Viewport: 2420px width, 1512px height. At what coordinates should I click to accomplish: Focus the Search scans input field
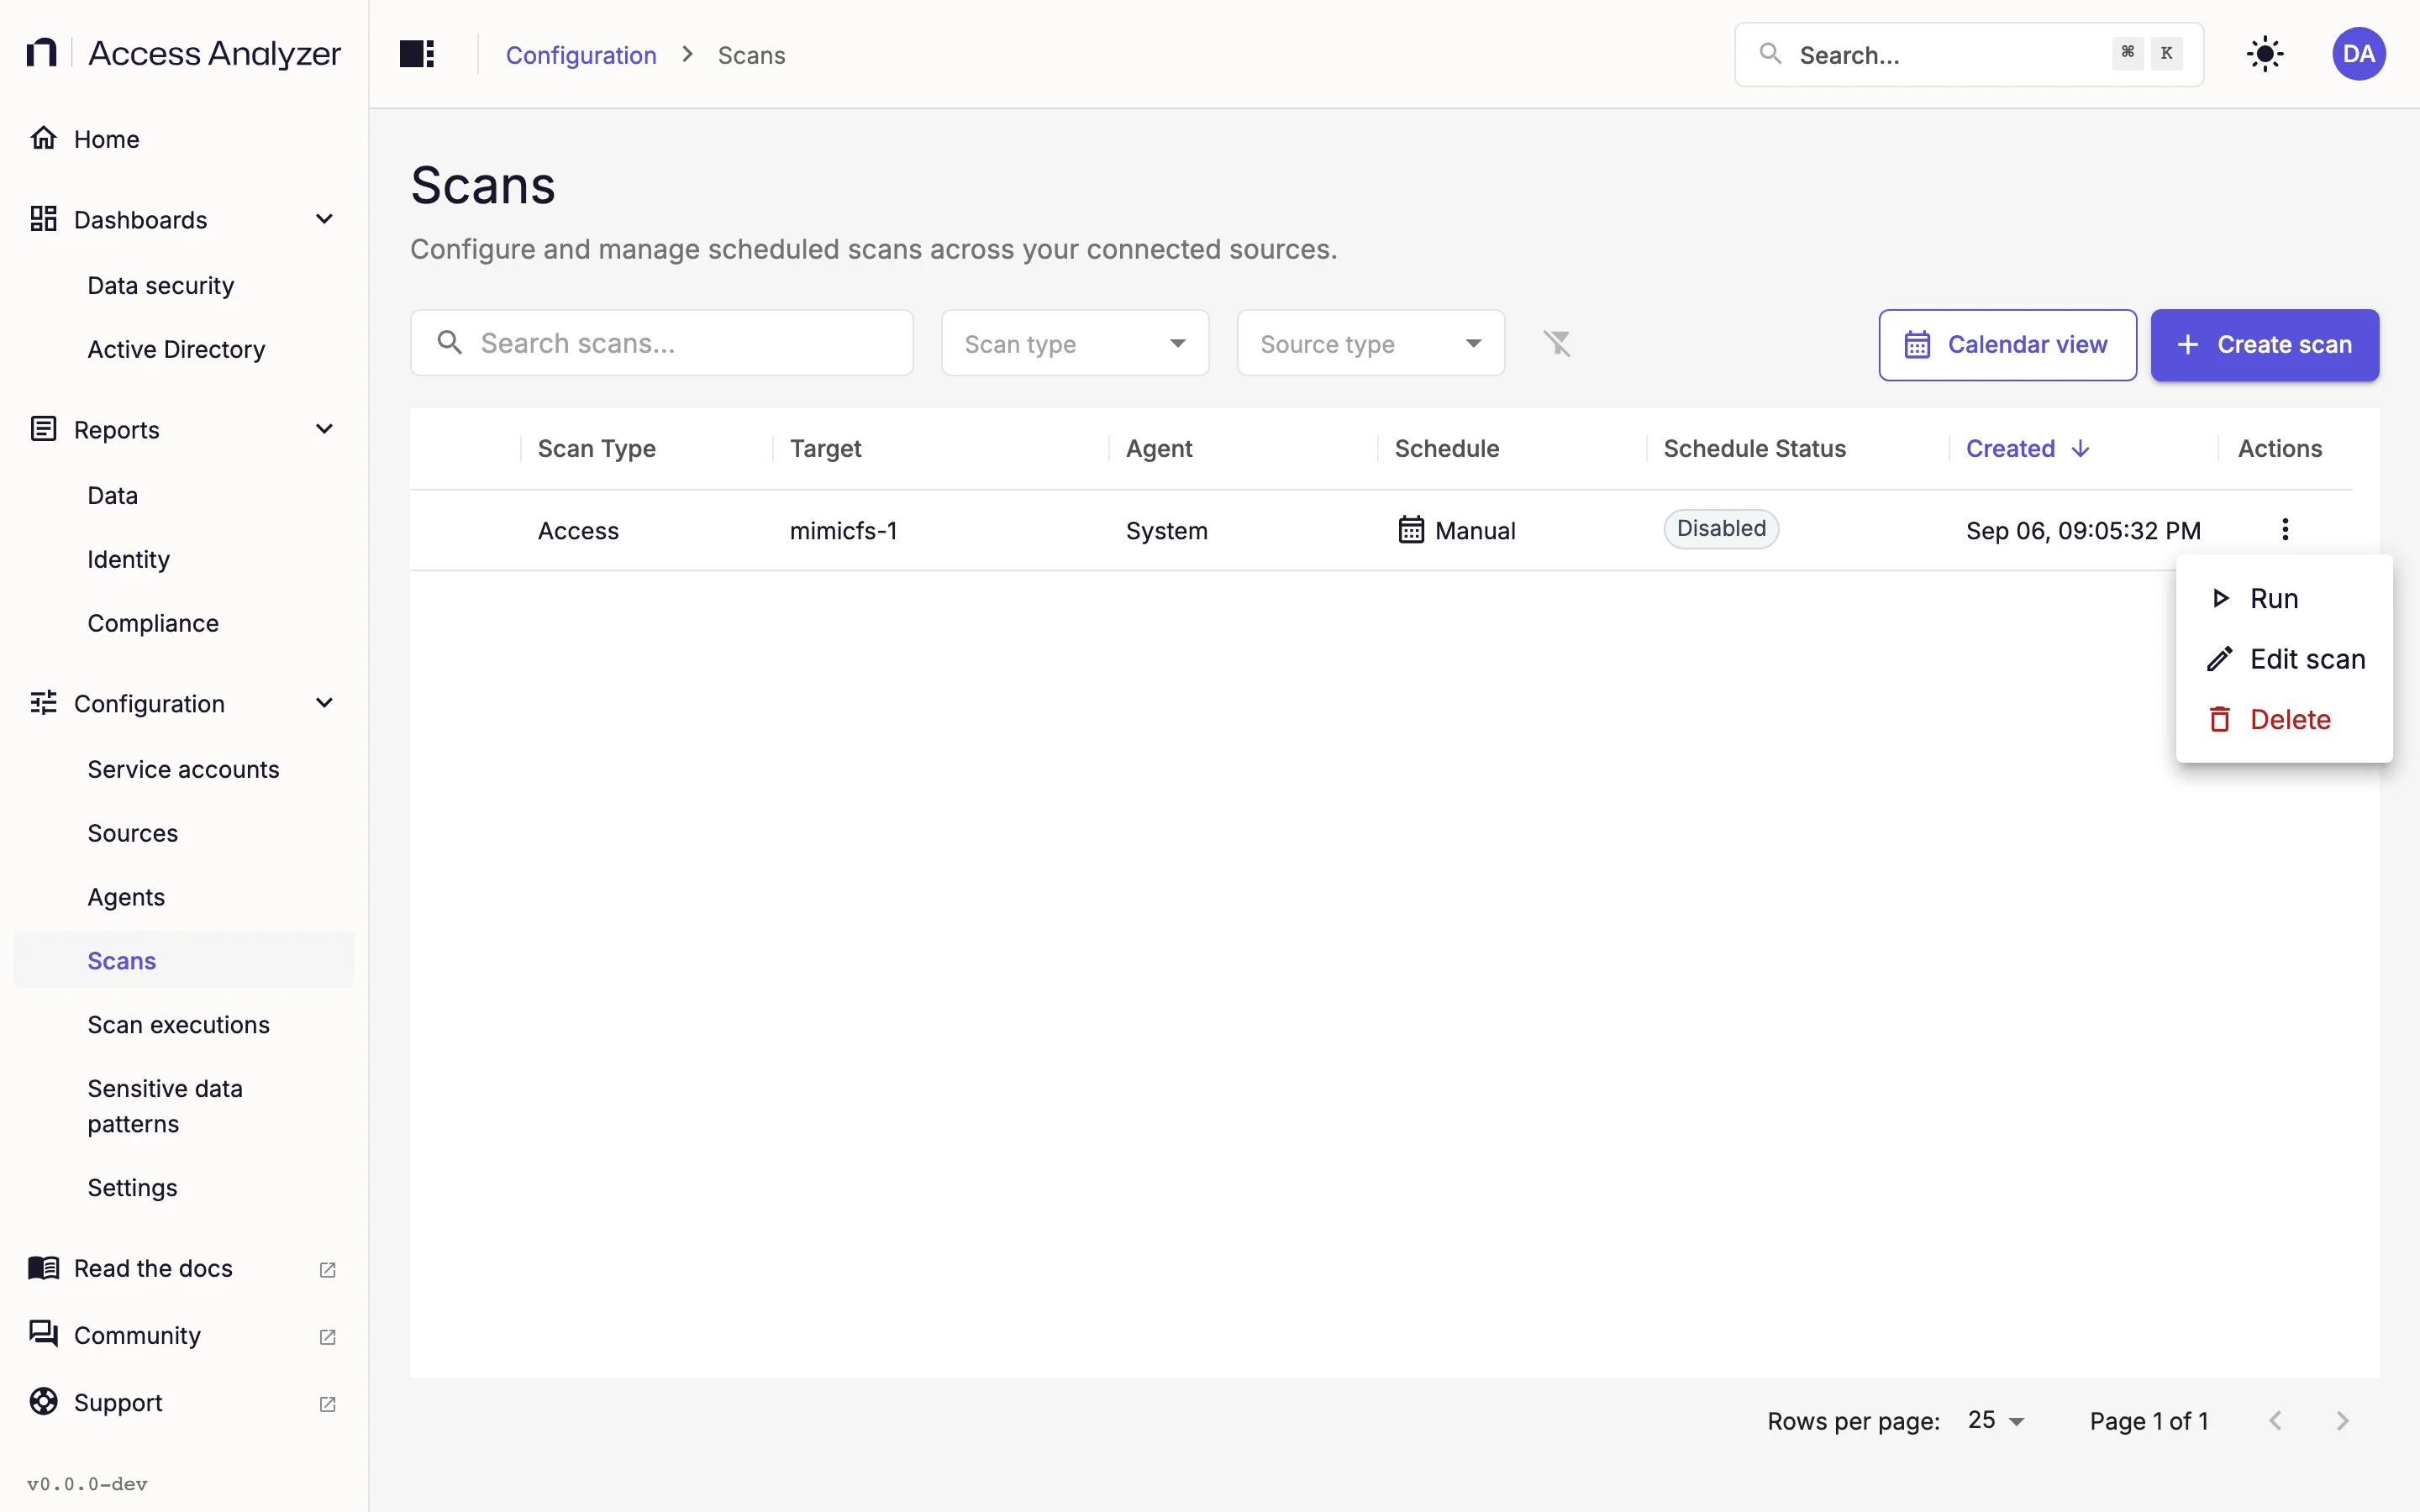[661, 343]
